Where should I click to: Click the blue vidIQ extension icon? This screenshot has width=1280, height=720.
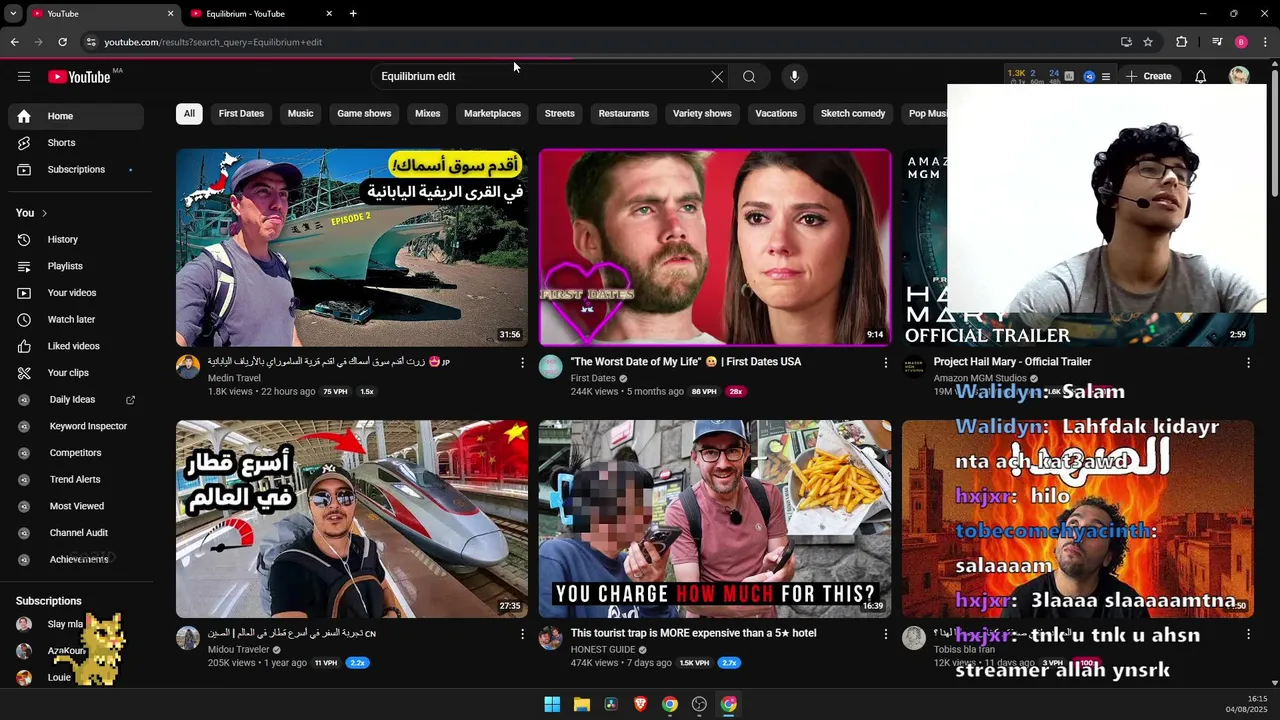[x=1089, y=76]
